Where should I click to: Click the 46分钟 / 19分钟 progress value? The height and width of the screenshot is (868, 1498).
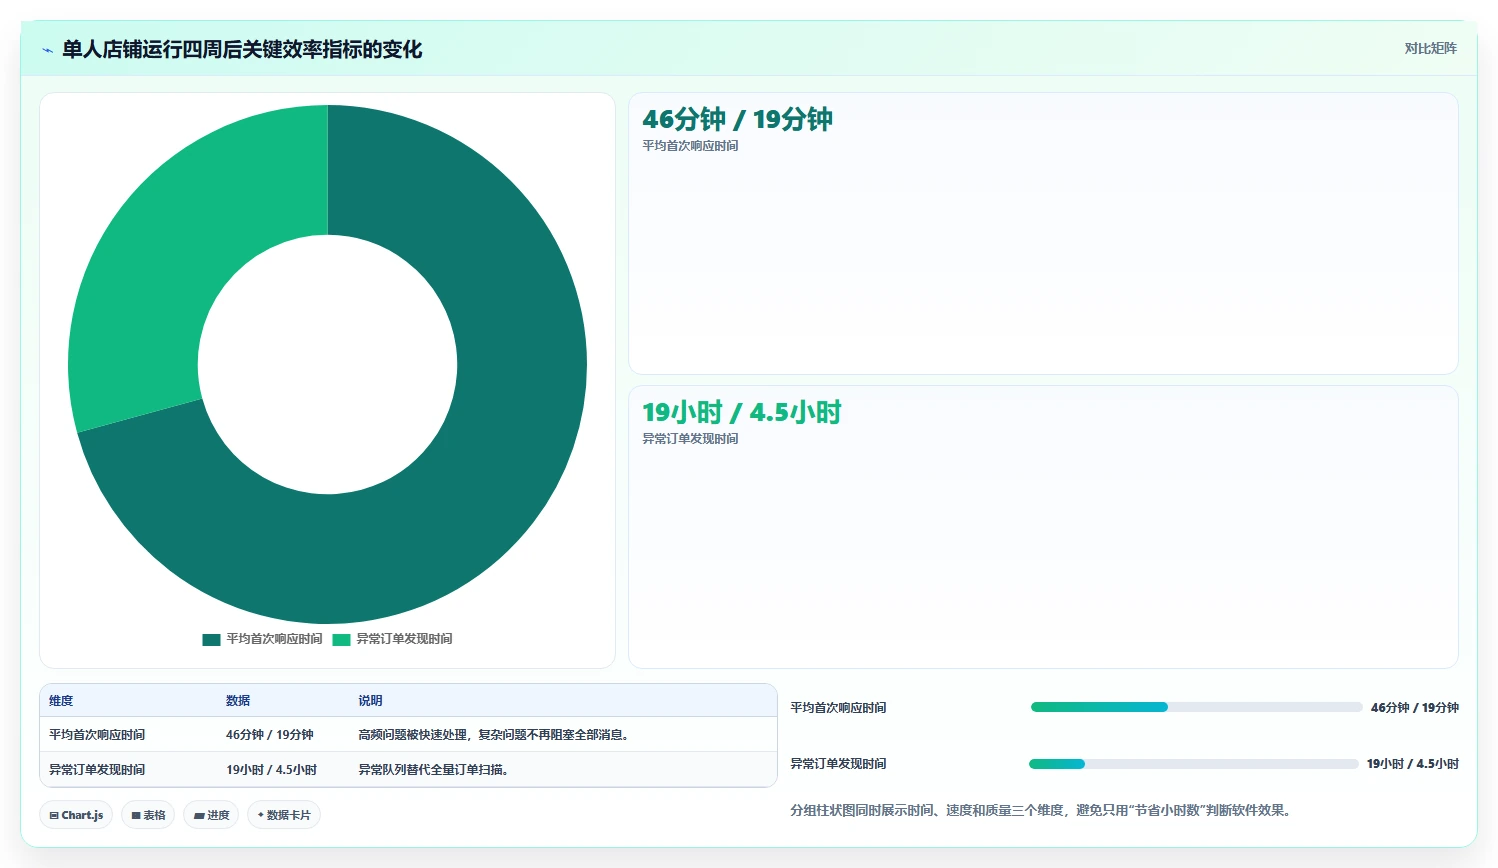[x=1414, y=708]
